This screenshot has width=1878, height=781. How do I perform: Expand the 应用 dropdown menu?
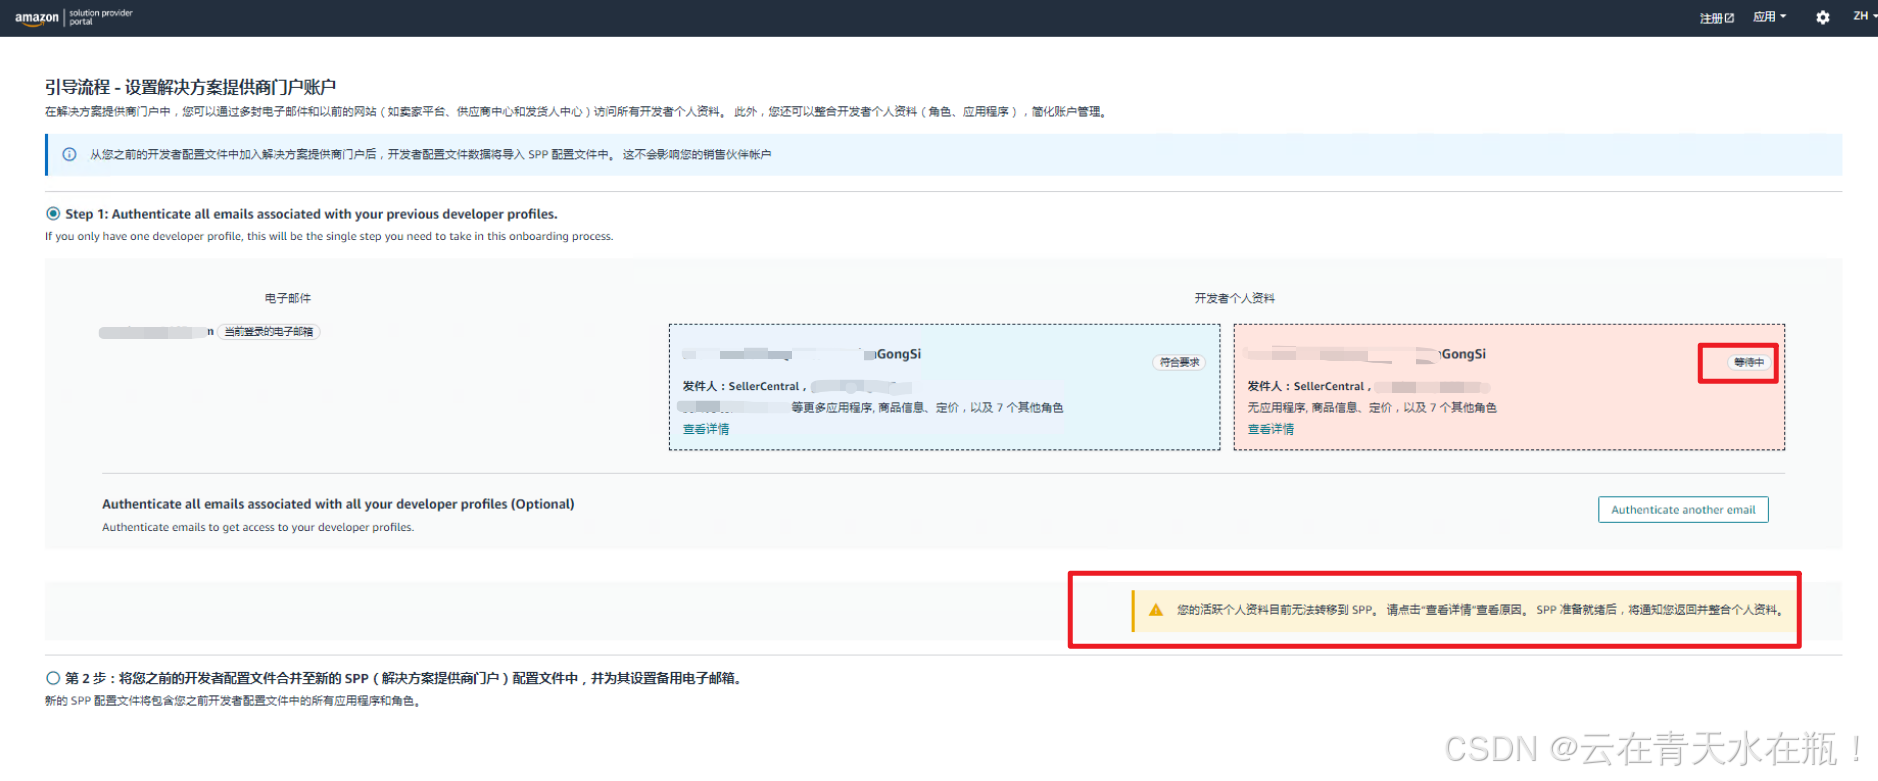pos(1769,17)
